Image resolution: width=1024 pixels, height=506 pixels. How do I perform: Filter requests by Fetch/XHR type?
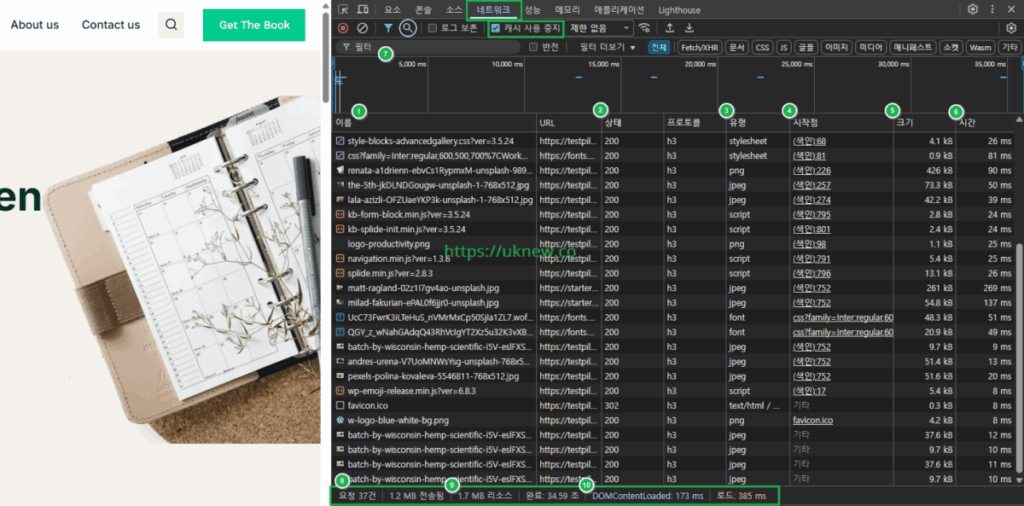(699, 47)
